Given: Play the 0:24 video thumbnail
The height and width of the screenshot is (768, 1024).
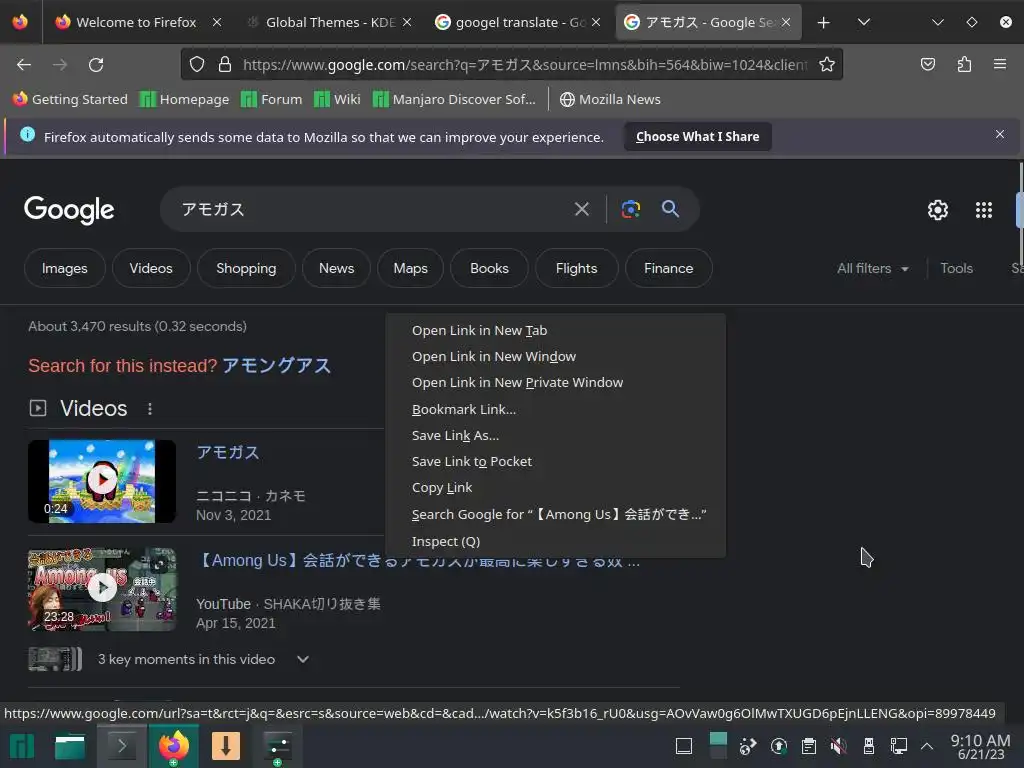Looking at the screenshot, I should tap(102, 481).
